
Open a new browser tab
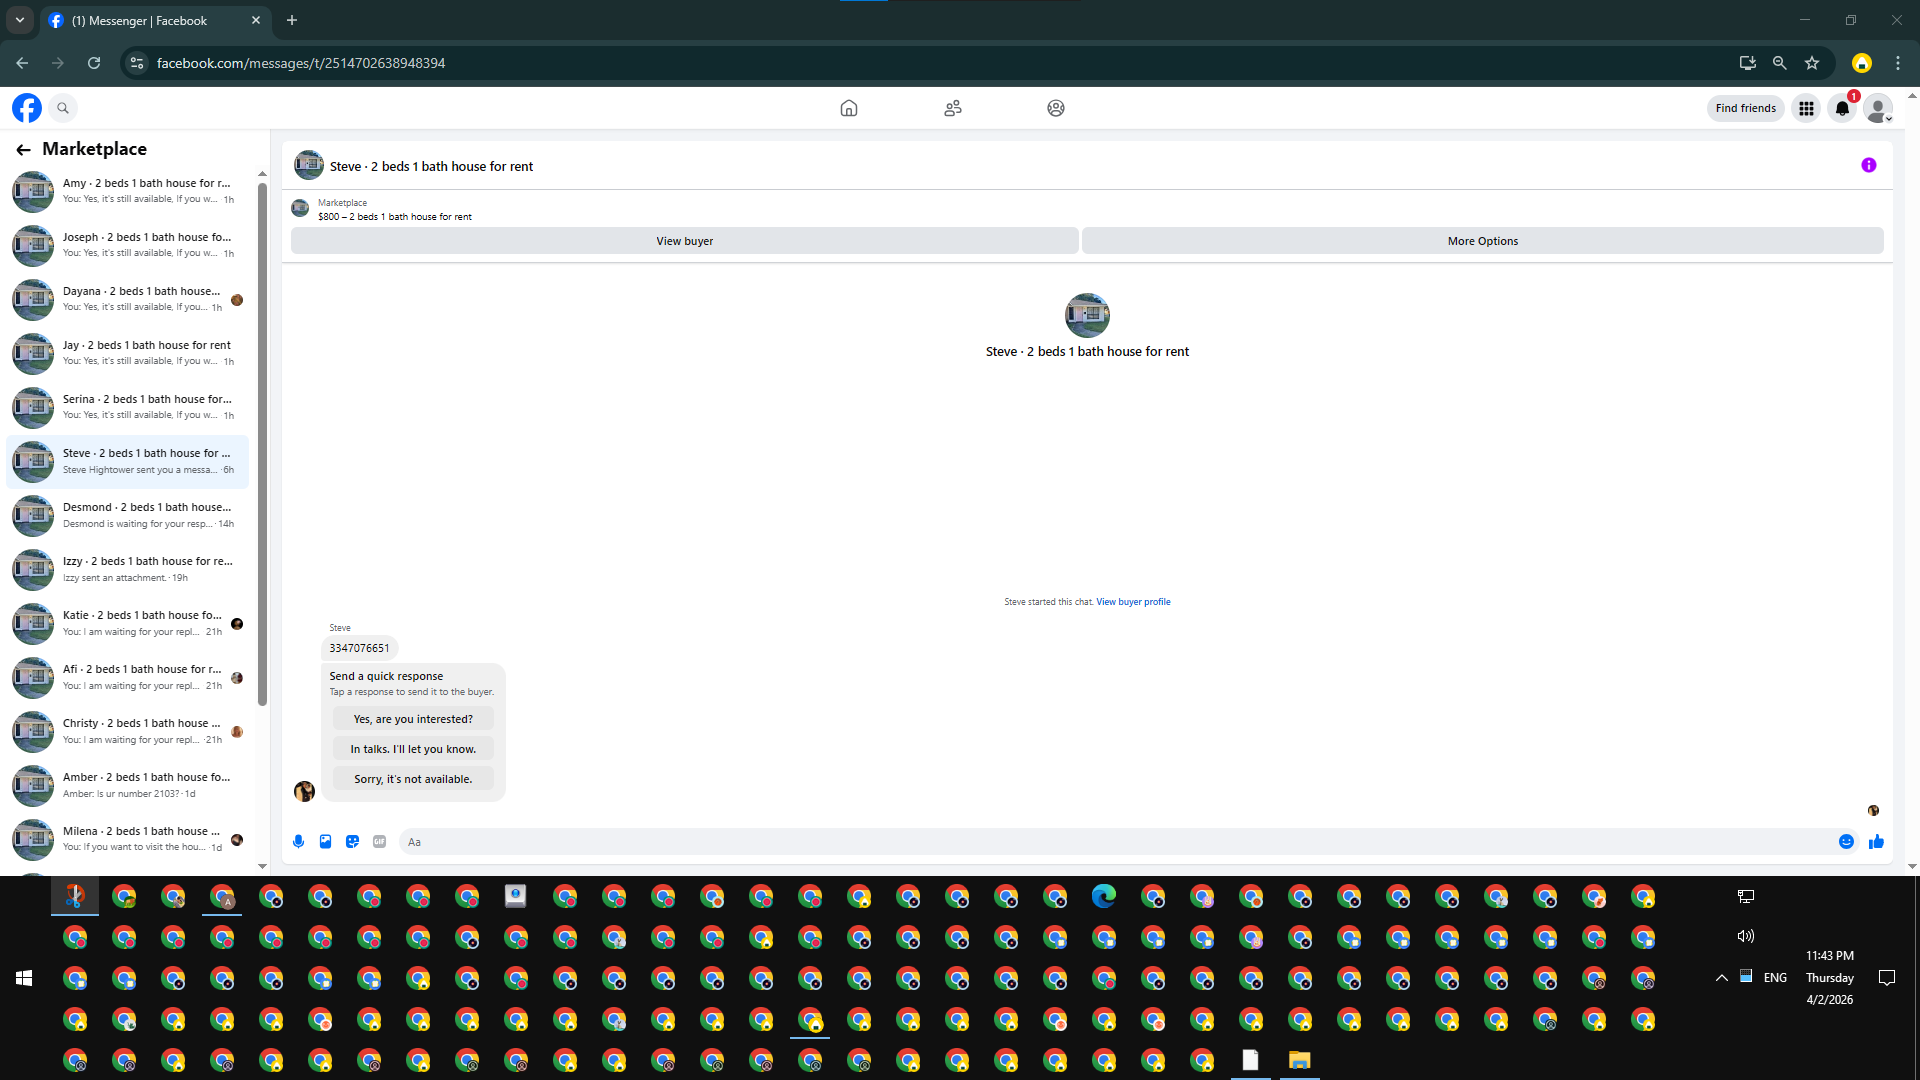tap(292, 20)
